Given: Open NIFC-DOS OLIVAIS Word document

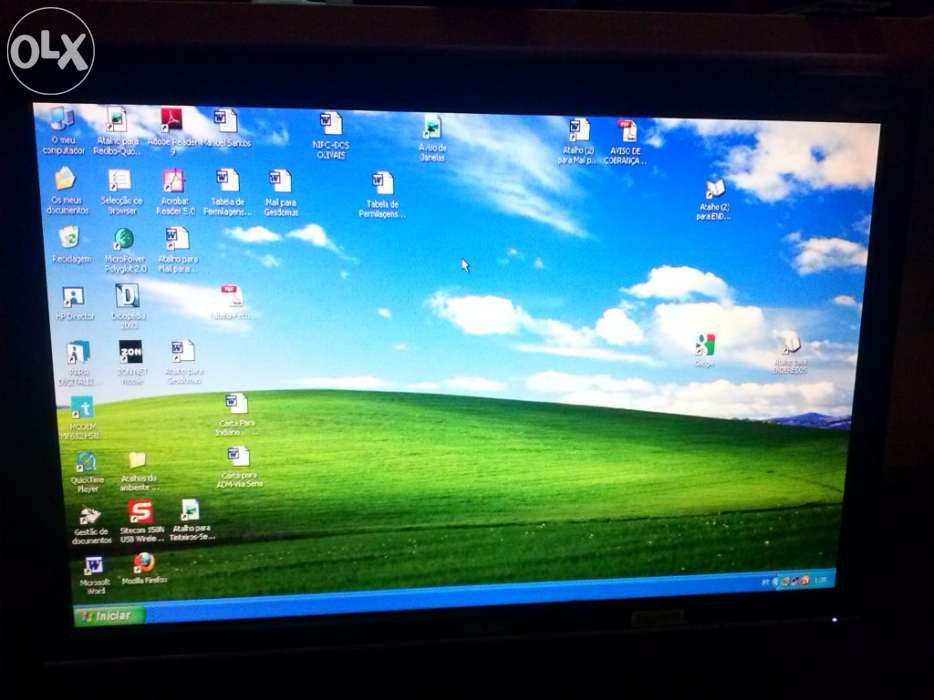Looking at the screenshot, I should (x=331, y=135).
